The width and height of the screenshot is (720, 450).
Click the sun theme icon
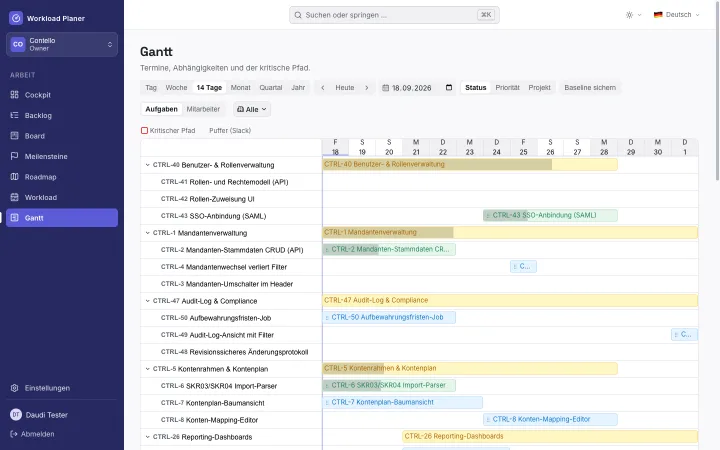[630, 15]
